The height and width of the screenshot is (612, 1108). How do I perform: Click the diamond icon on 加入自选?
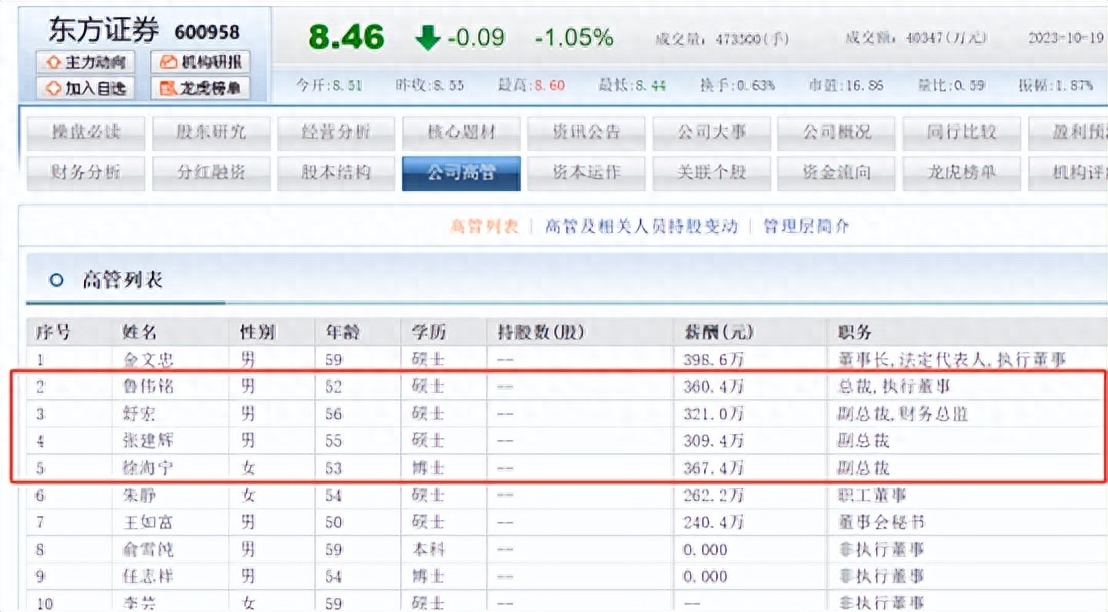(x=53, y=88)
